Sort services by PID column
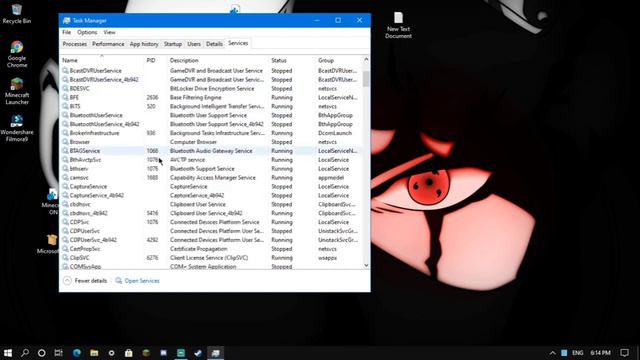The height and width of the screenshot is (360, 640). click(156, 60)
